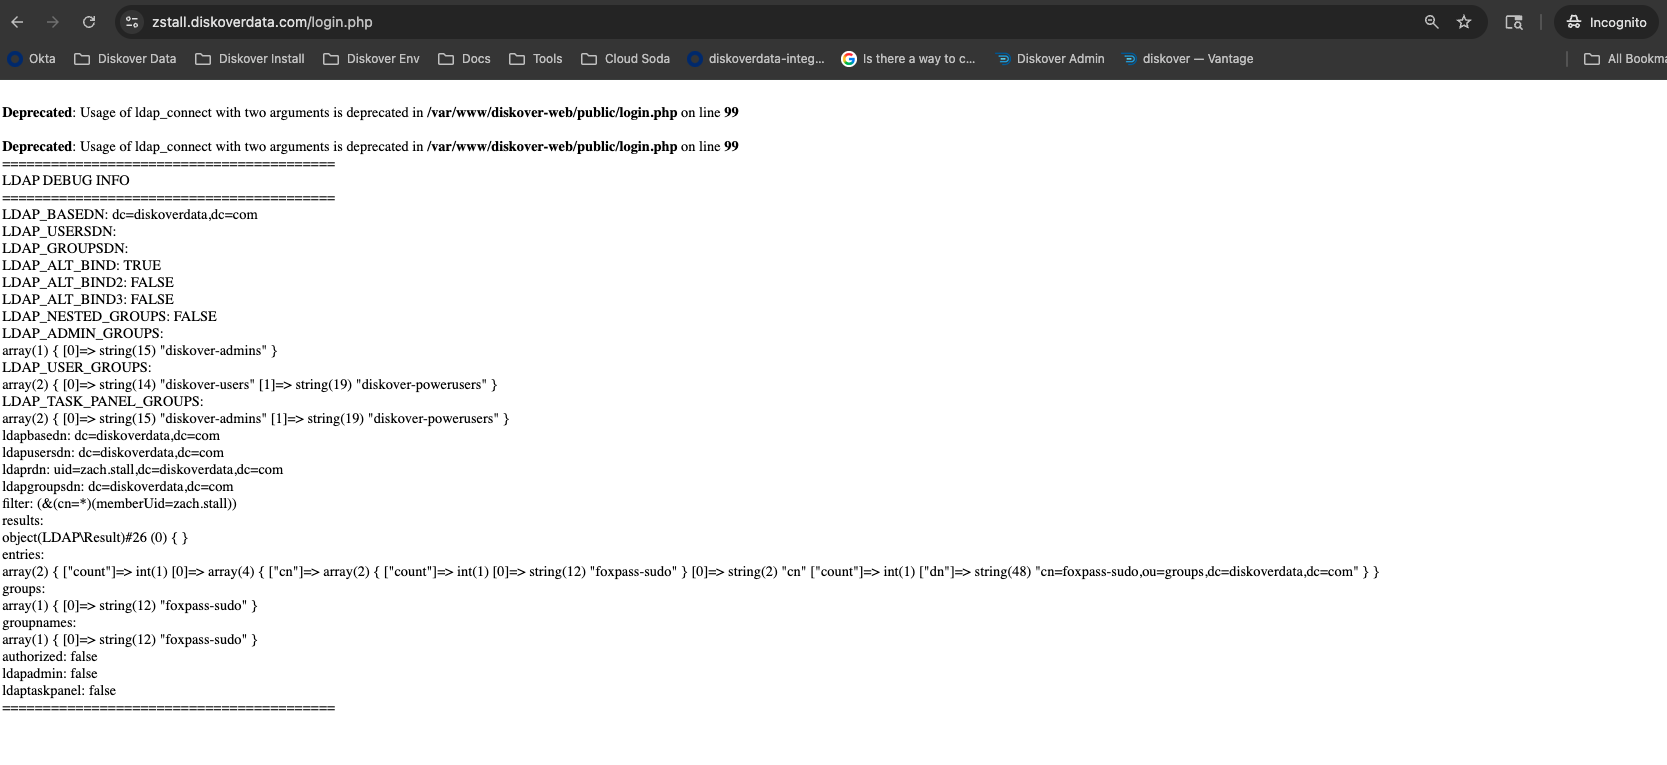Click the 'ldaprdn: uid=zach.stall' line

pyautogui.click(x=142, y=469)
